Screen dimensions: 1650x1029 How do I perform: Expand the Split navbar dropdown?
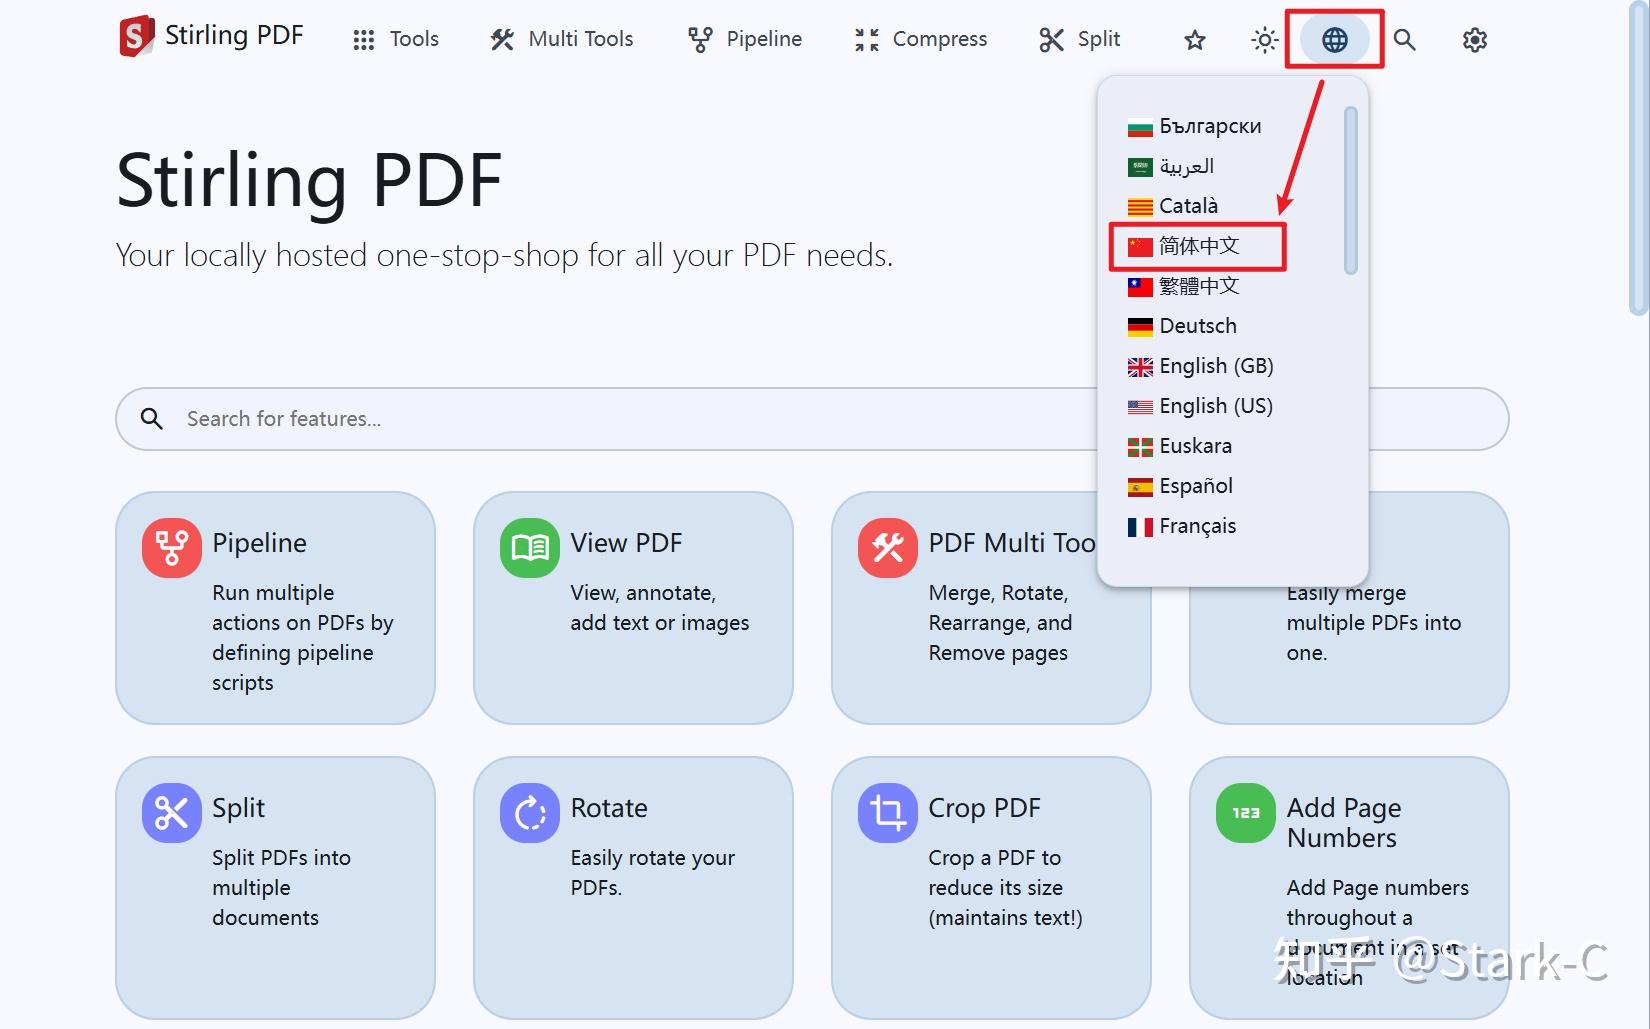[1080, 39]
